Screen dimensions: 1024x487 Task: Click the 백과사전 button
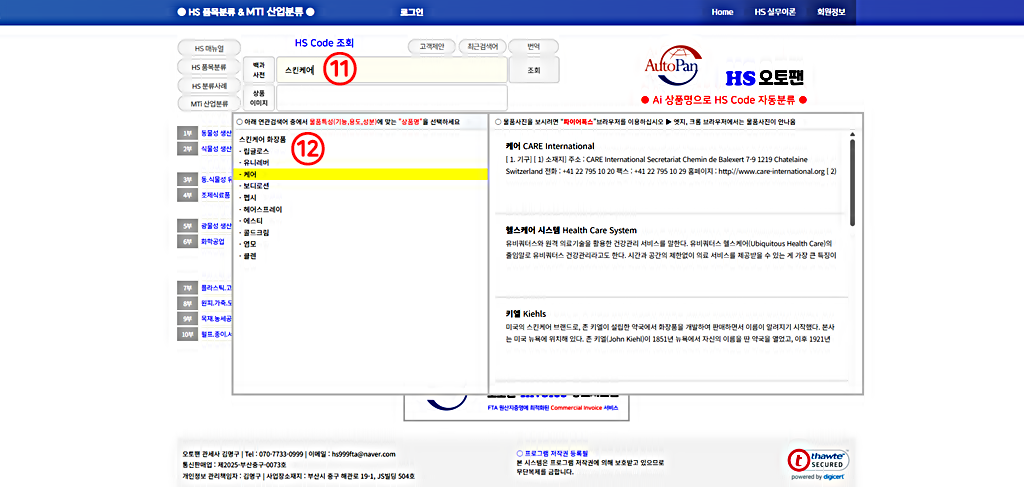(x=259, y=70)
